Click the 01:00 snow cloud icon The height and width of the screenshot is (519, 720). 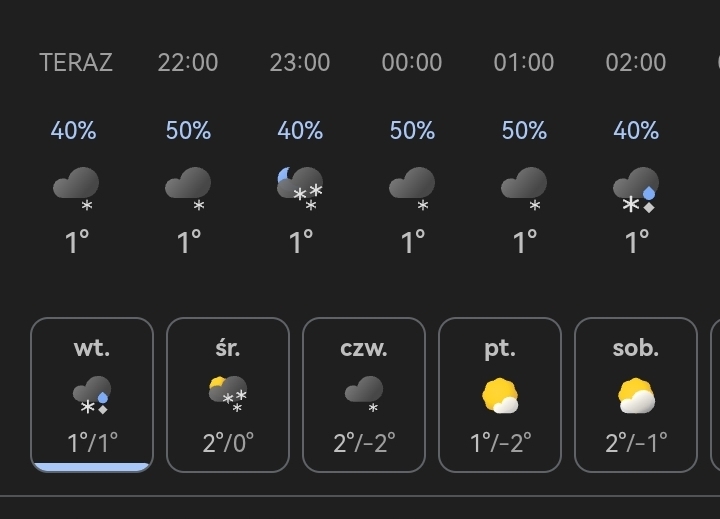[x=524, y=189]
